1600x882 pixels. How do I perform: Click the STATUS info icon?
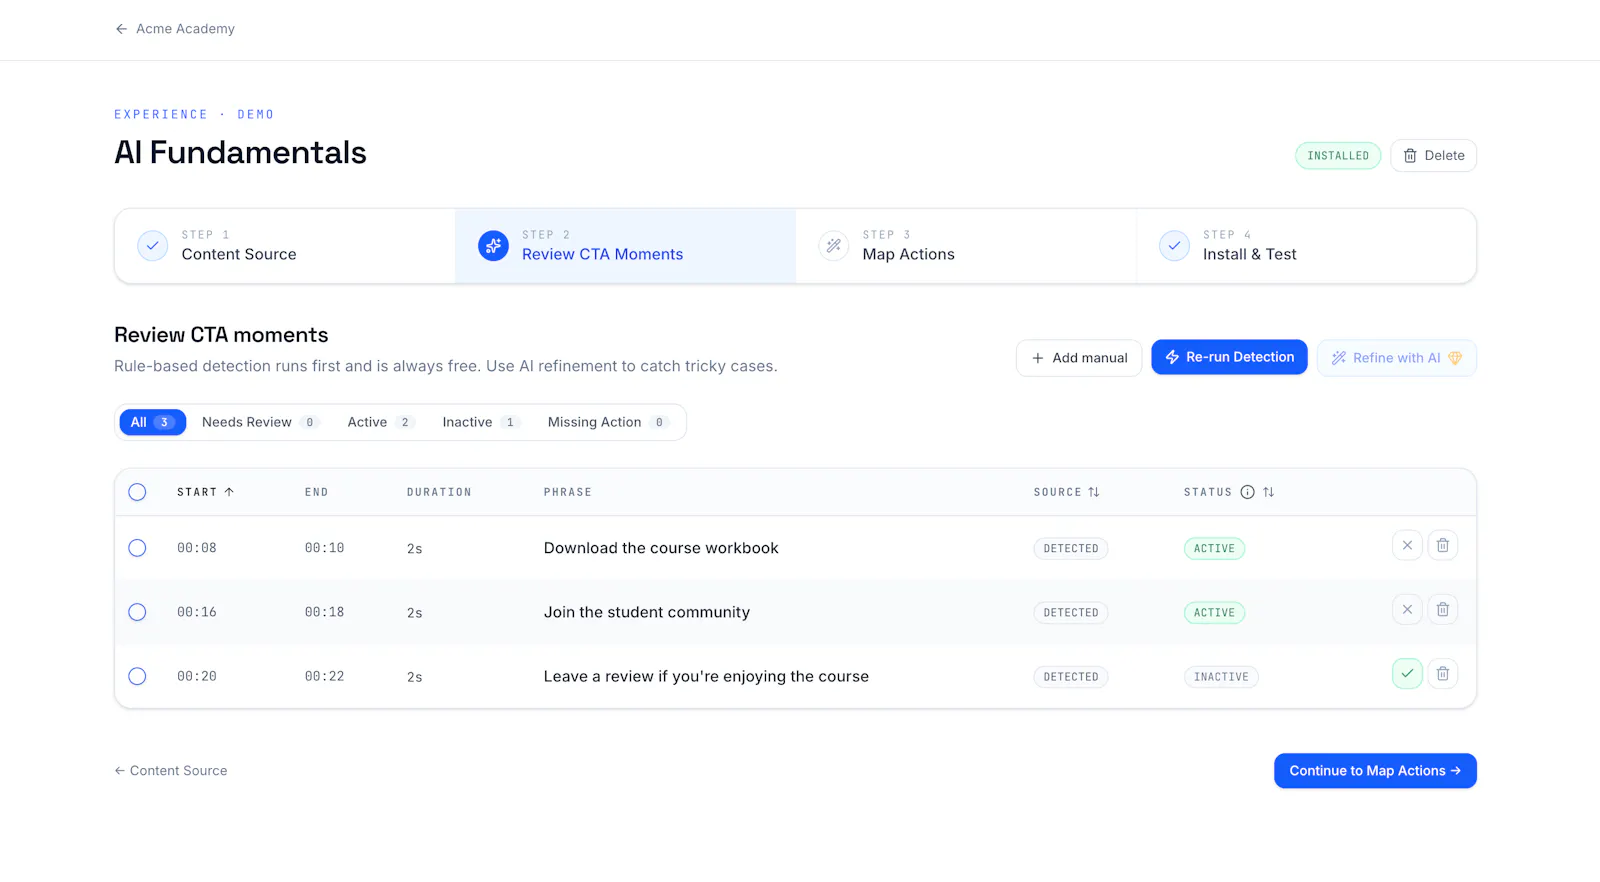(x=1247, y=492)
